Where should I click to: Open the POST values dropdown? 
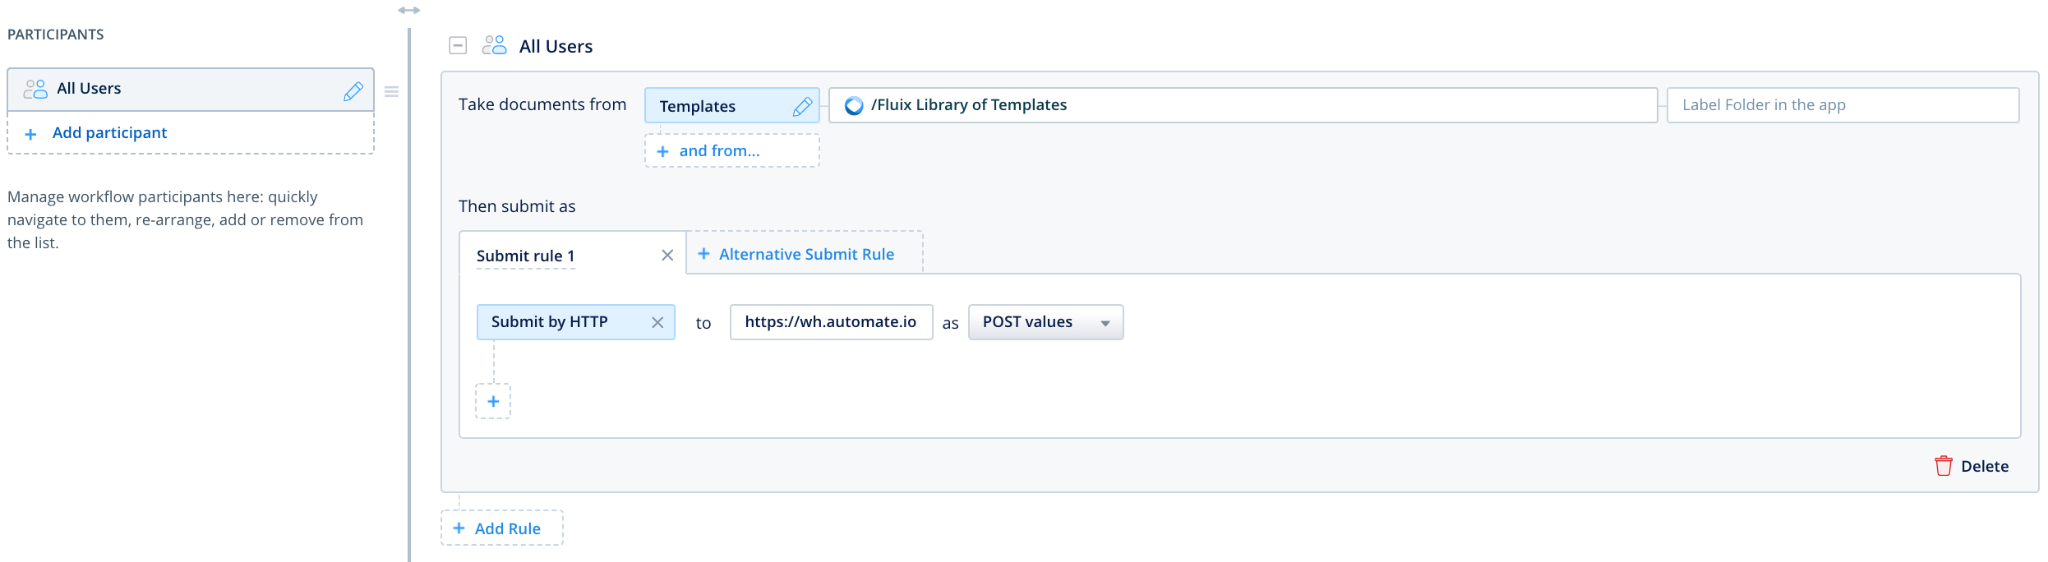(1046, 322)
